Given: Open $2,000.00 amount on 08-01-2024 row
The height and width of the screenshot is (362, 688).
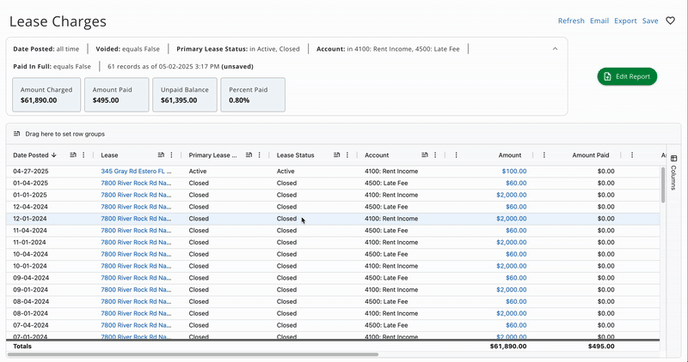Looking at the screenshot, I should click(512, 313).
